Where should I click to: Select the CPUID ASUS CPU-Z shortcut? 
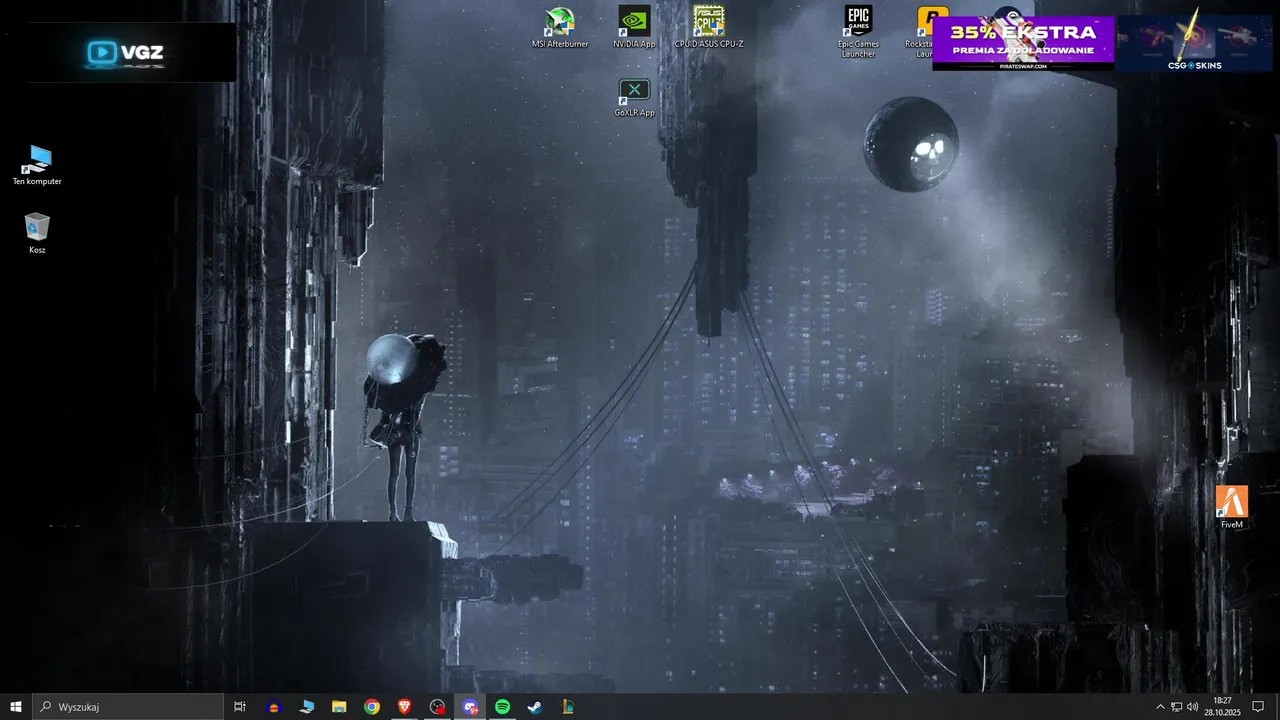tap(709, 28)
